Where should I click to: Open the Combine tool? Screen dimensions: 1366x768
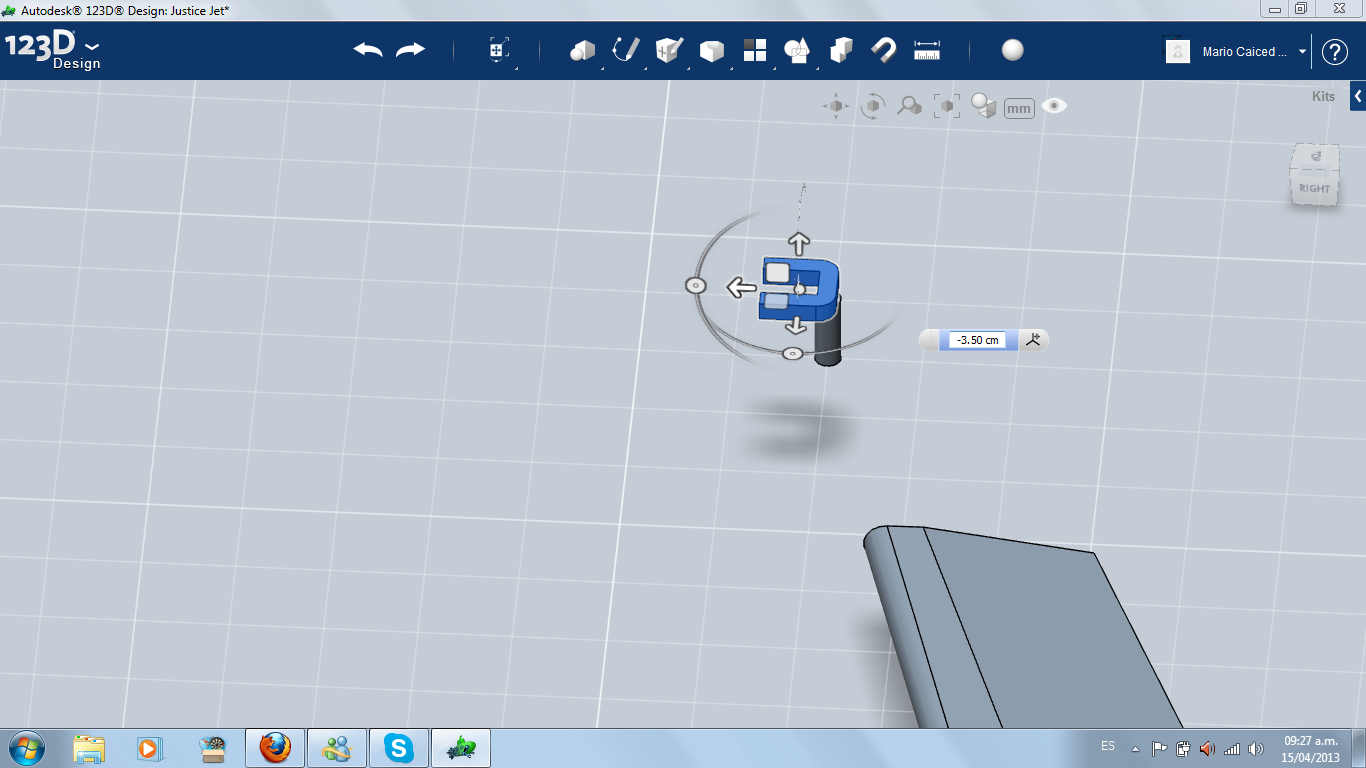click(x=841, y=50)
